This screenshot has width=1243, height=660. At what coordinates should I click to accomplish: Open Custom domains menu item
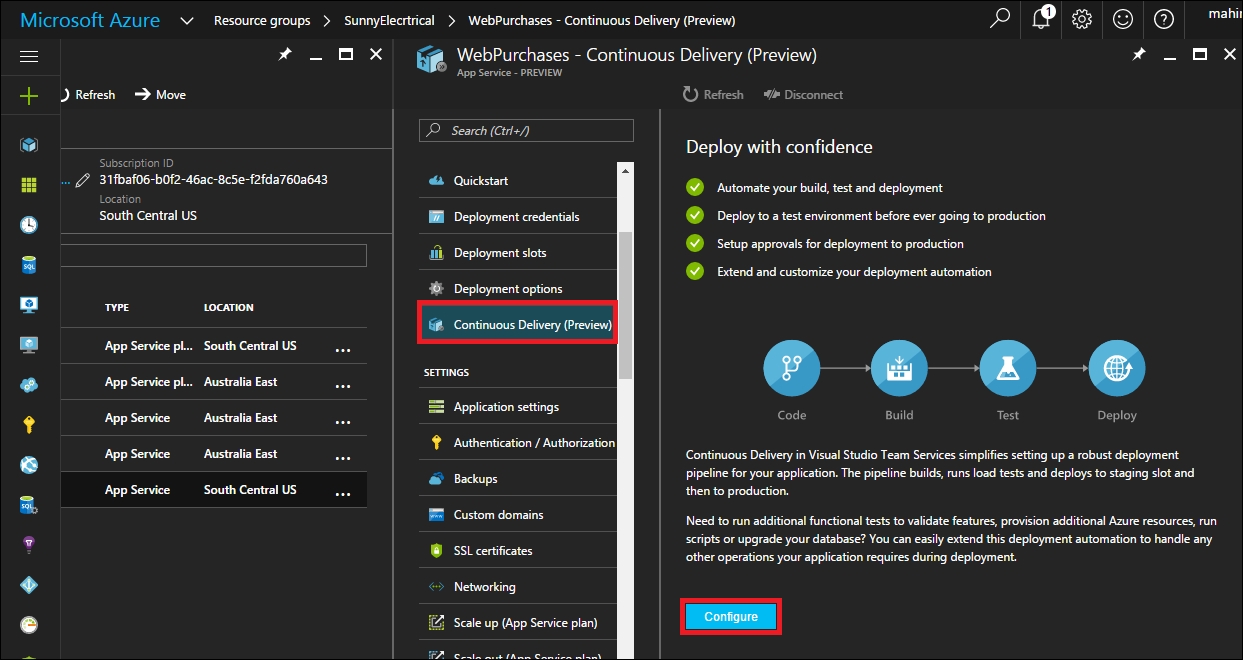(517, 515)
